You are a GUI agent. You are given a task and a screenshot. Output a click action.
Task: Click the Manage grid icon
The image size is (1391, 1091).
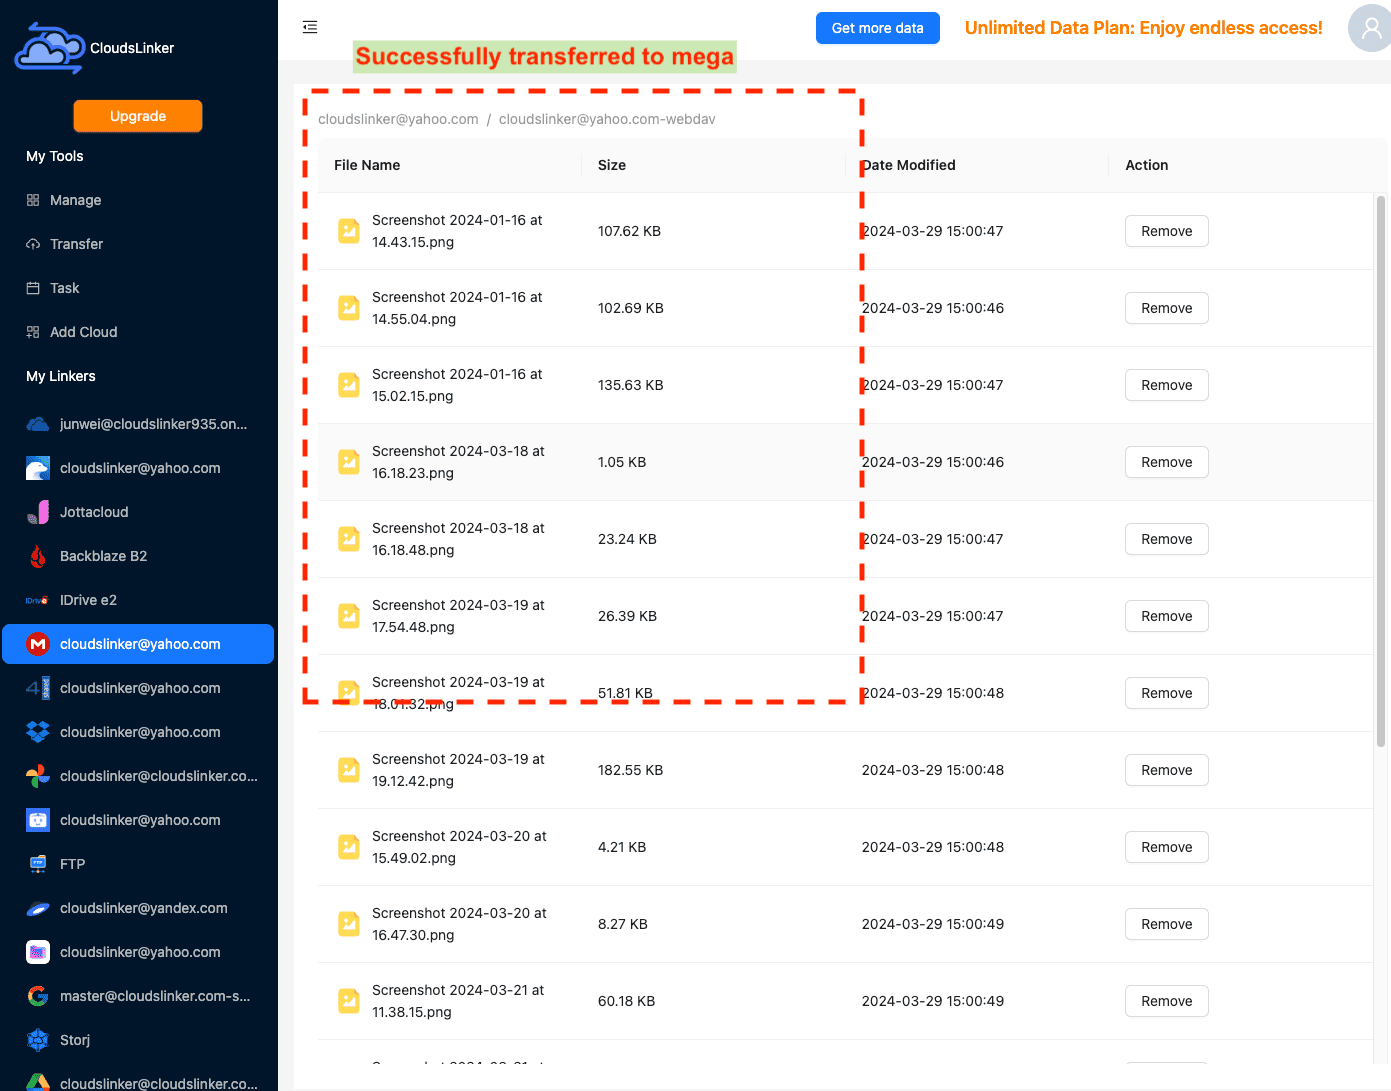pos(33,200)
